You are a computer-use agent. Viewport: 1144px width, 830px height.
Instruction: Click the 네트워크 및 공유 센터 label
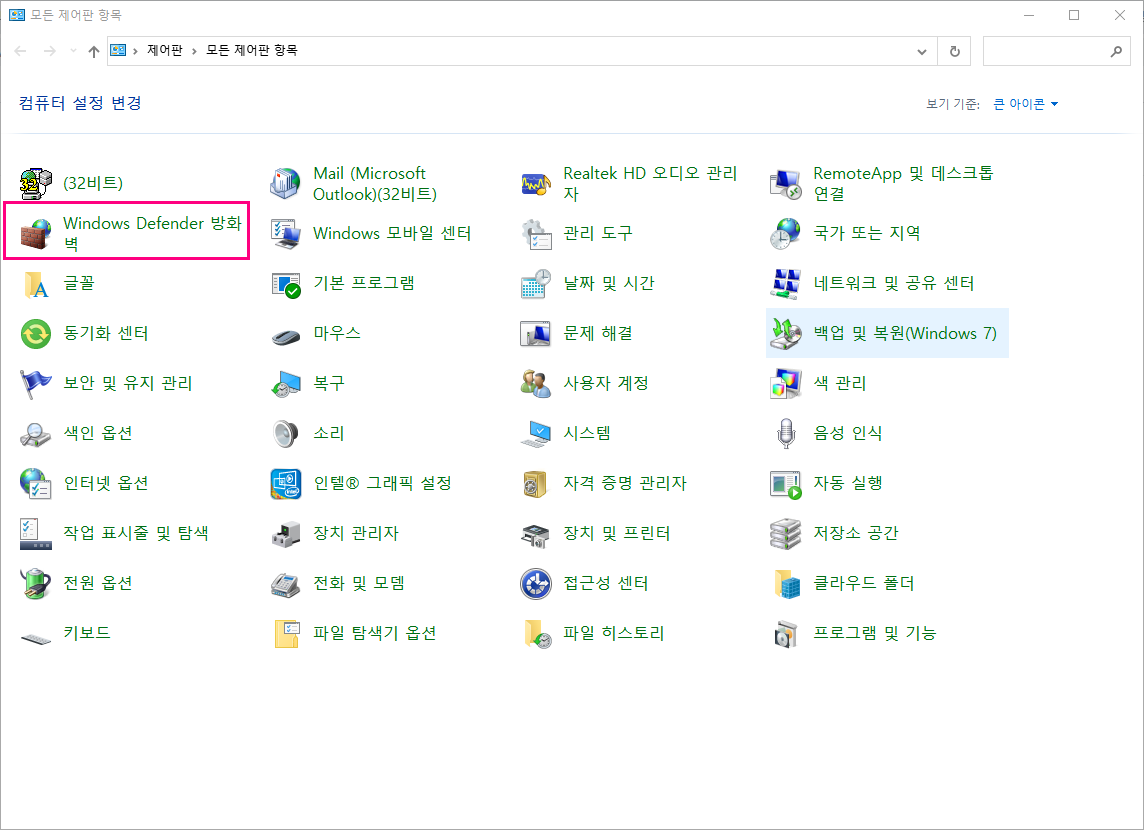click(894, 283)
